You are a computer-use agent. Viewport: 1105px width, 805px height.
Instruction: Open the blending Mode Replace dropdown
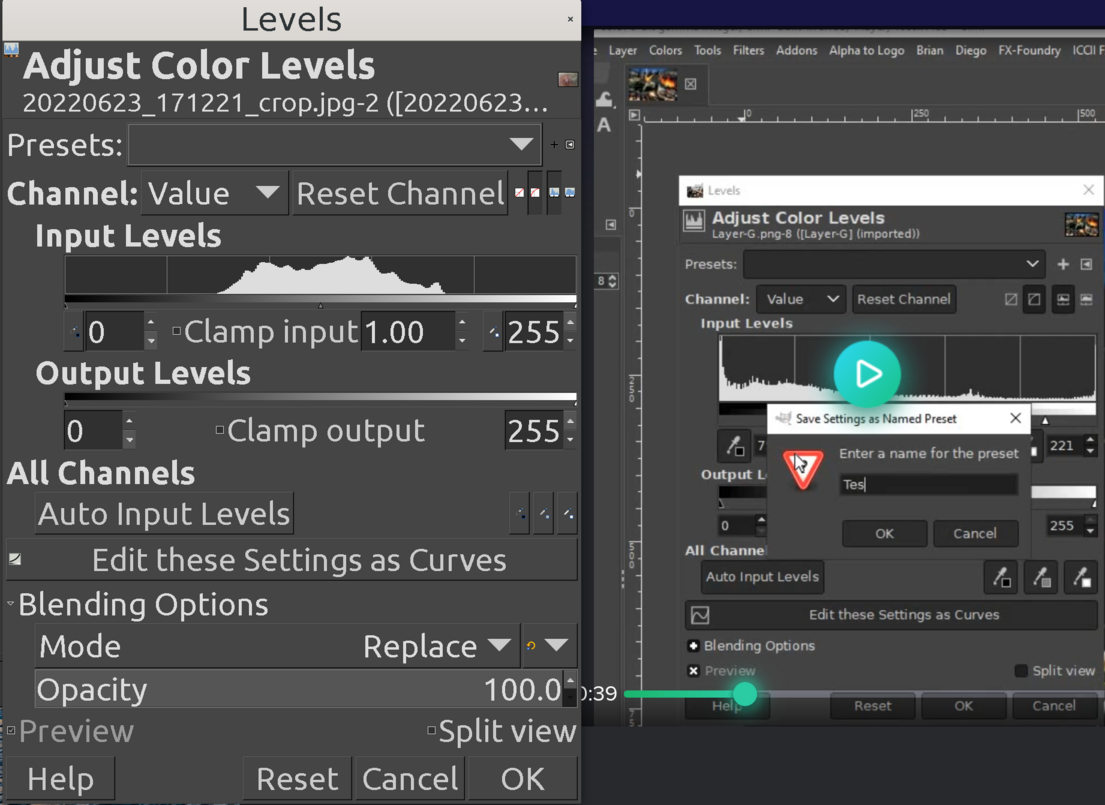coord(437,646)
